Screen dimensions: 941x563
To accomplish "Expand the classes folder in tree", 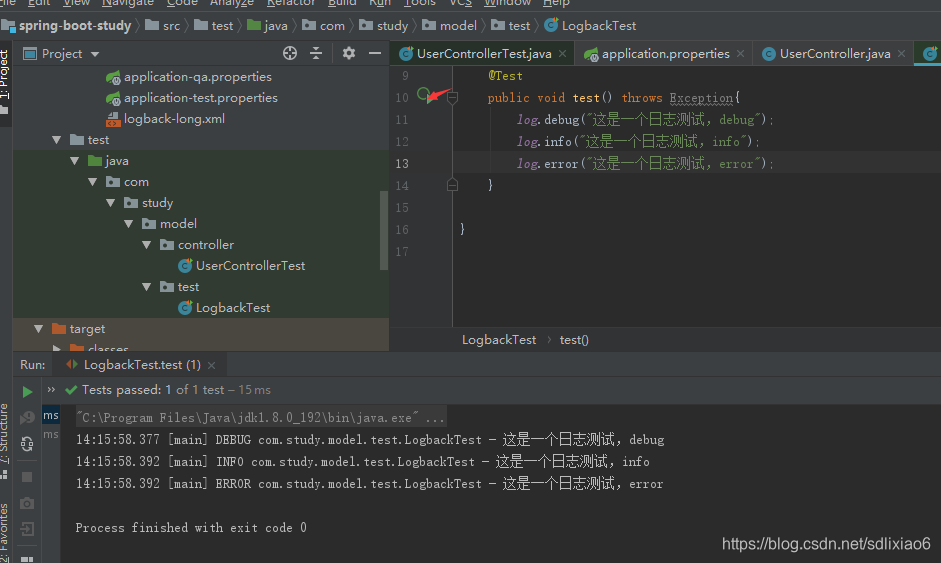I will pos(56,348).
